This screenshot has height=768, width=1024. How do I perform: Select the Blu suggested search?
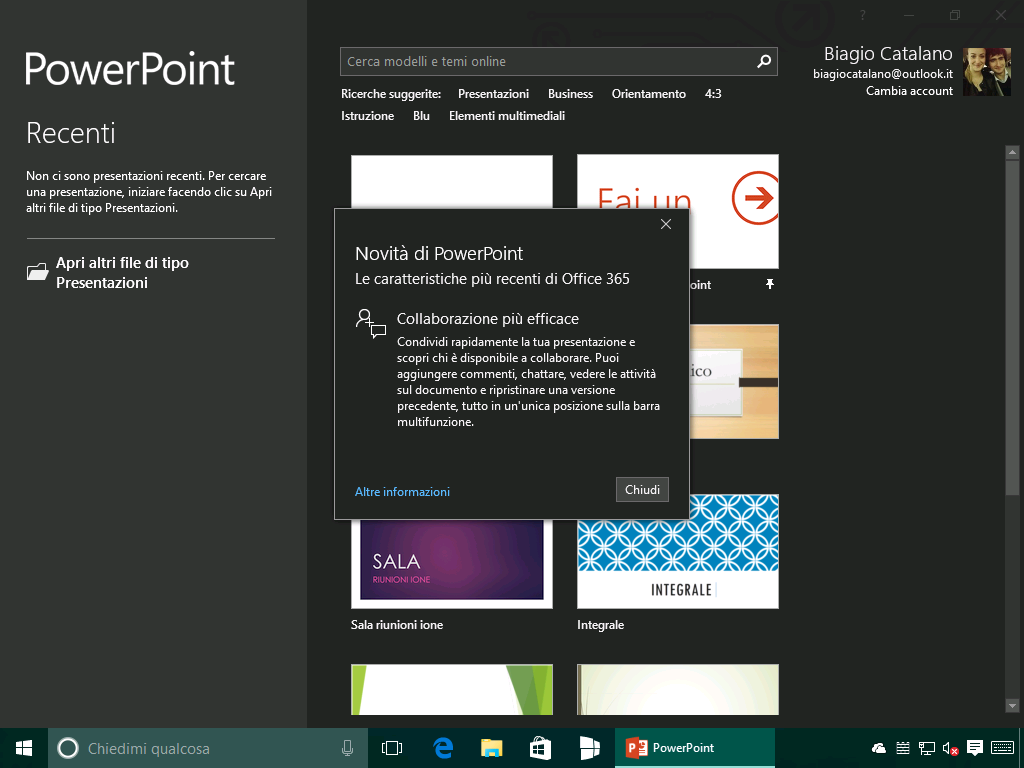coord(421,116)
